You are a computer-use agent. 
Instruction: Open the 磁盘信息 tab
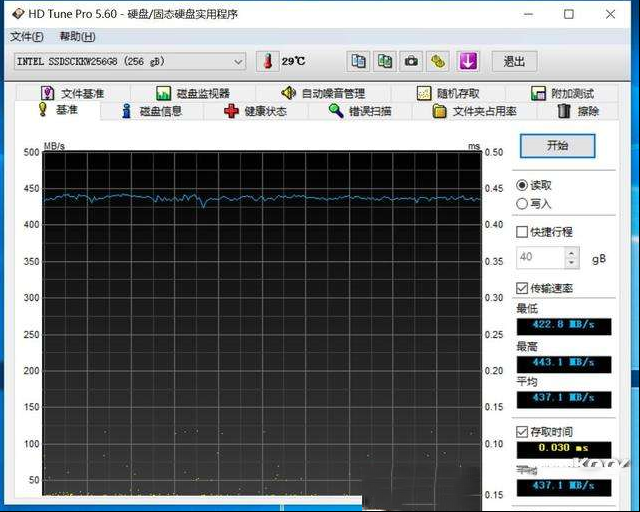click(x=152, y=111)
